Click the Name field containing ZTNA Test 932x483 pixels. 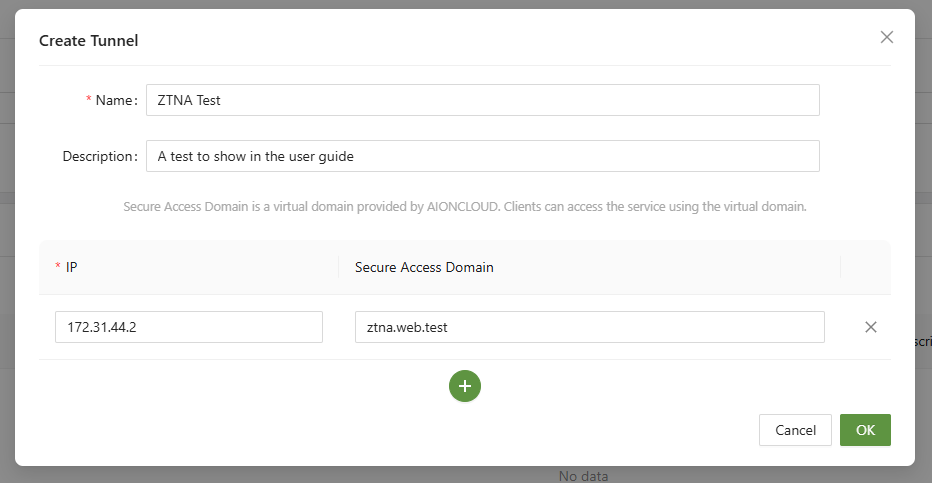click(482, 100)
